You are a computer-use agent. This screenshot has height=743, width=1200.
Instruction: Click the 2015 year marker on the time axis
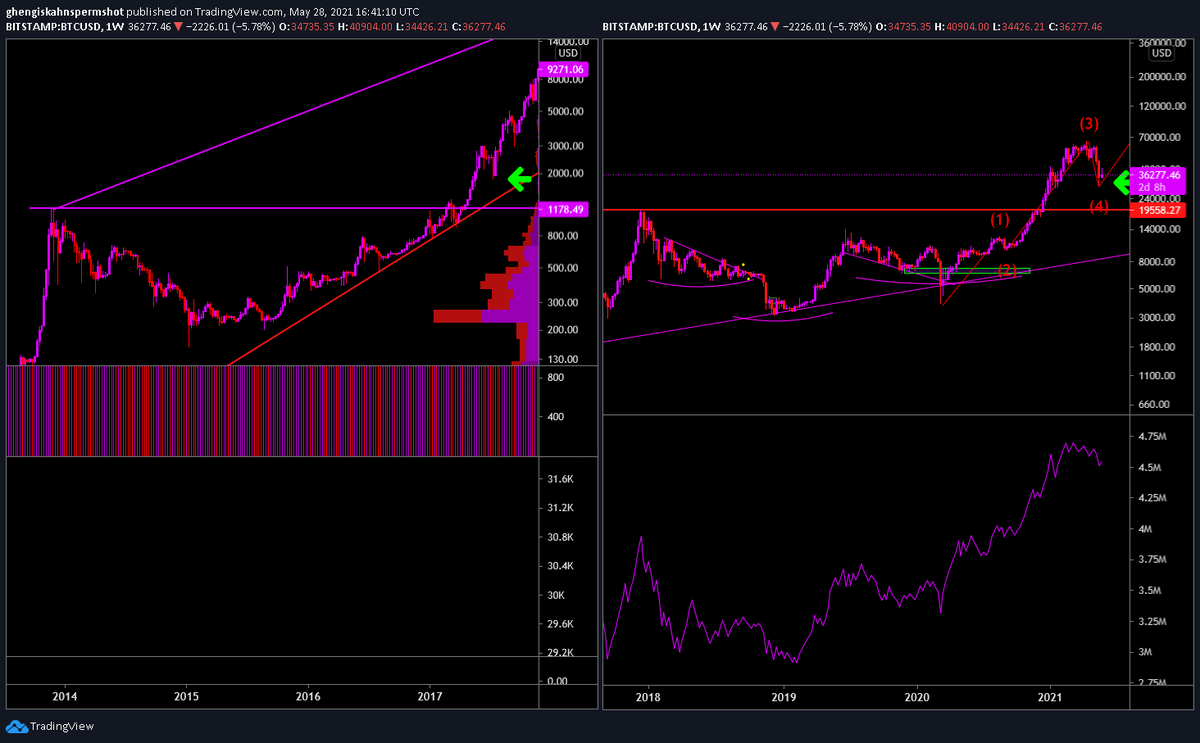[187, 696]
